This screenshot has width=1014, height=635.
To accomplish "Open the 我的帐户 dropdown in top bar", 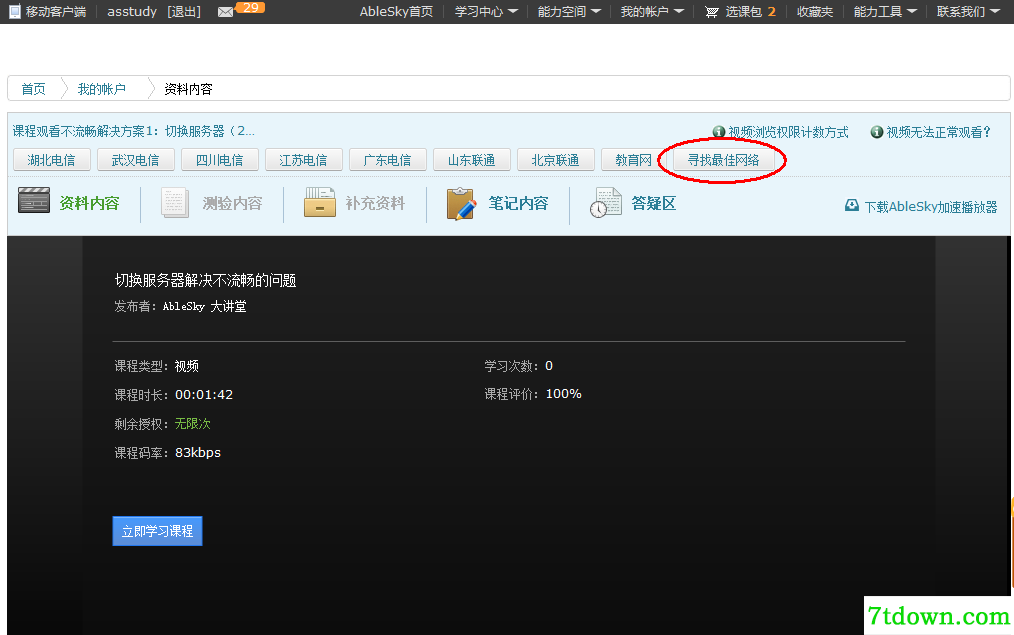I will [652, 12].
